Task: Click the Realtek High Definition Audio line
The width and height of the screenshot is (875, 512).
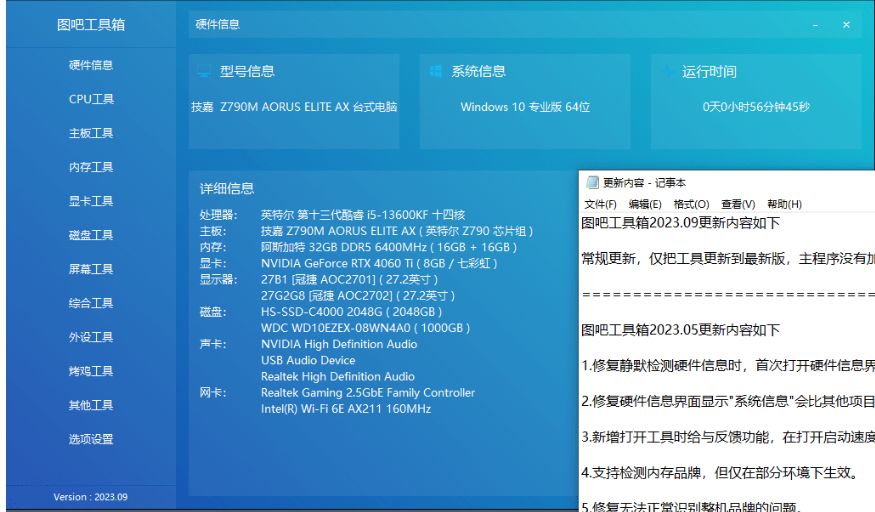Action: pyautogui.click(x=338, y=376)
